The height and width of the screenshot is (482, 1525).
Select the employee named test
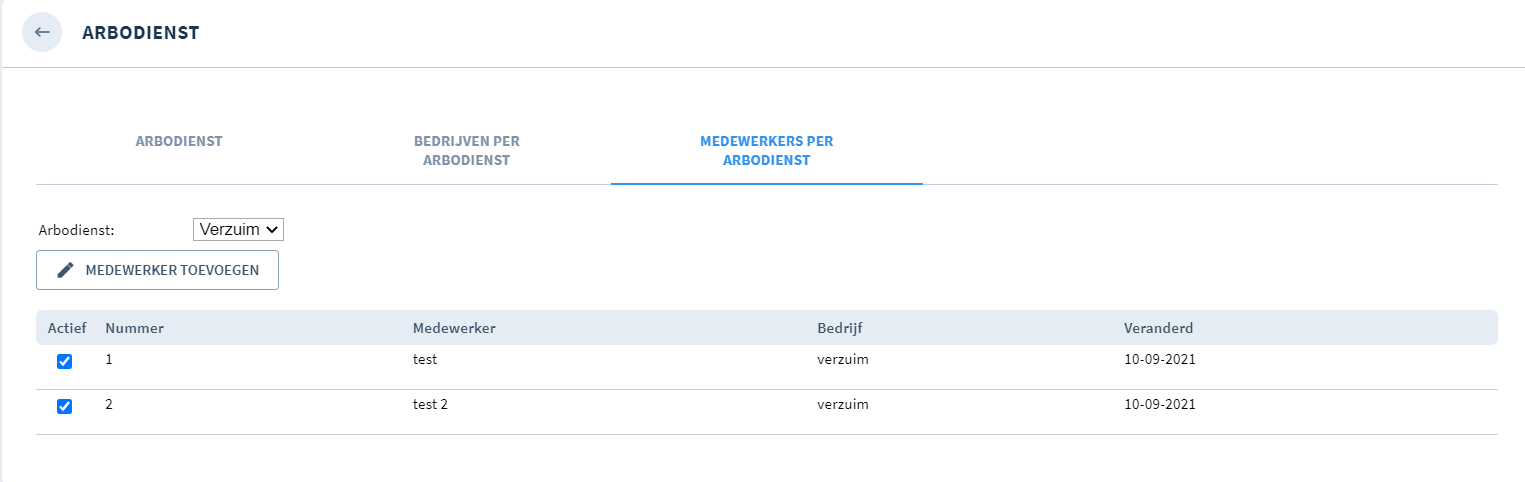click(425, 359)
